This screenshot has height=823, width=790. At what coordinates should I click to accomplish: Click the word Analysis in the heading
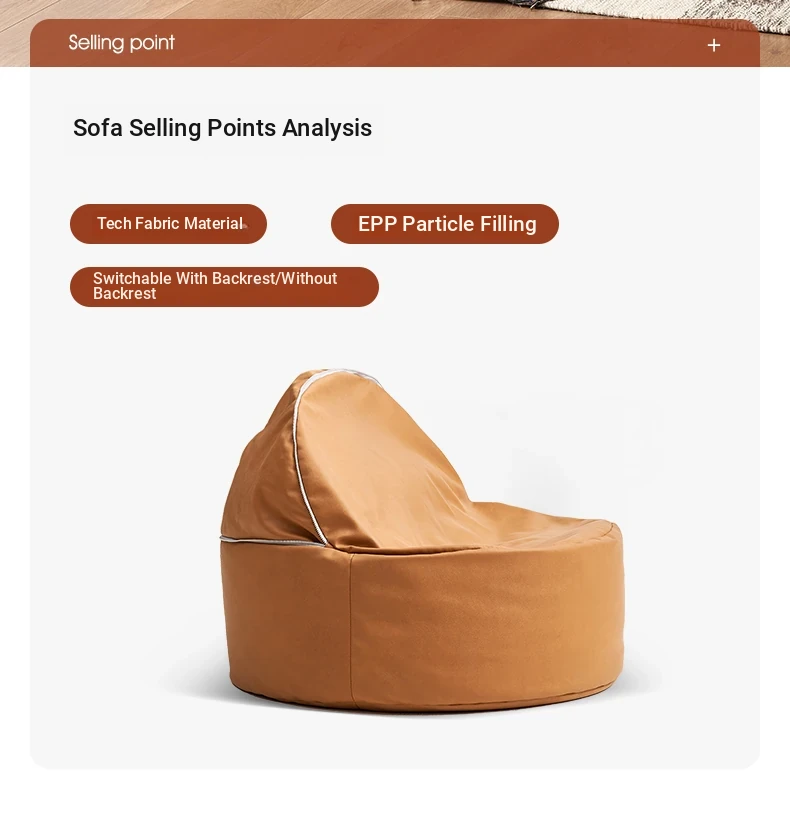[327, 129]
